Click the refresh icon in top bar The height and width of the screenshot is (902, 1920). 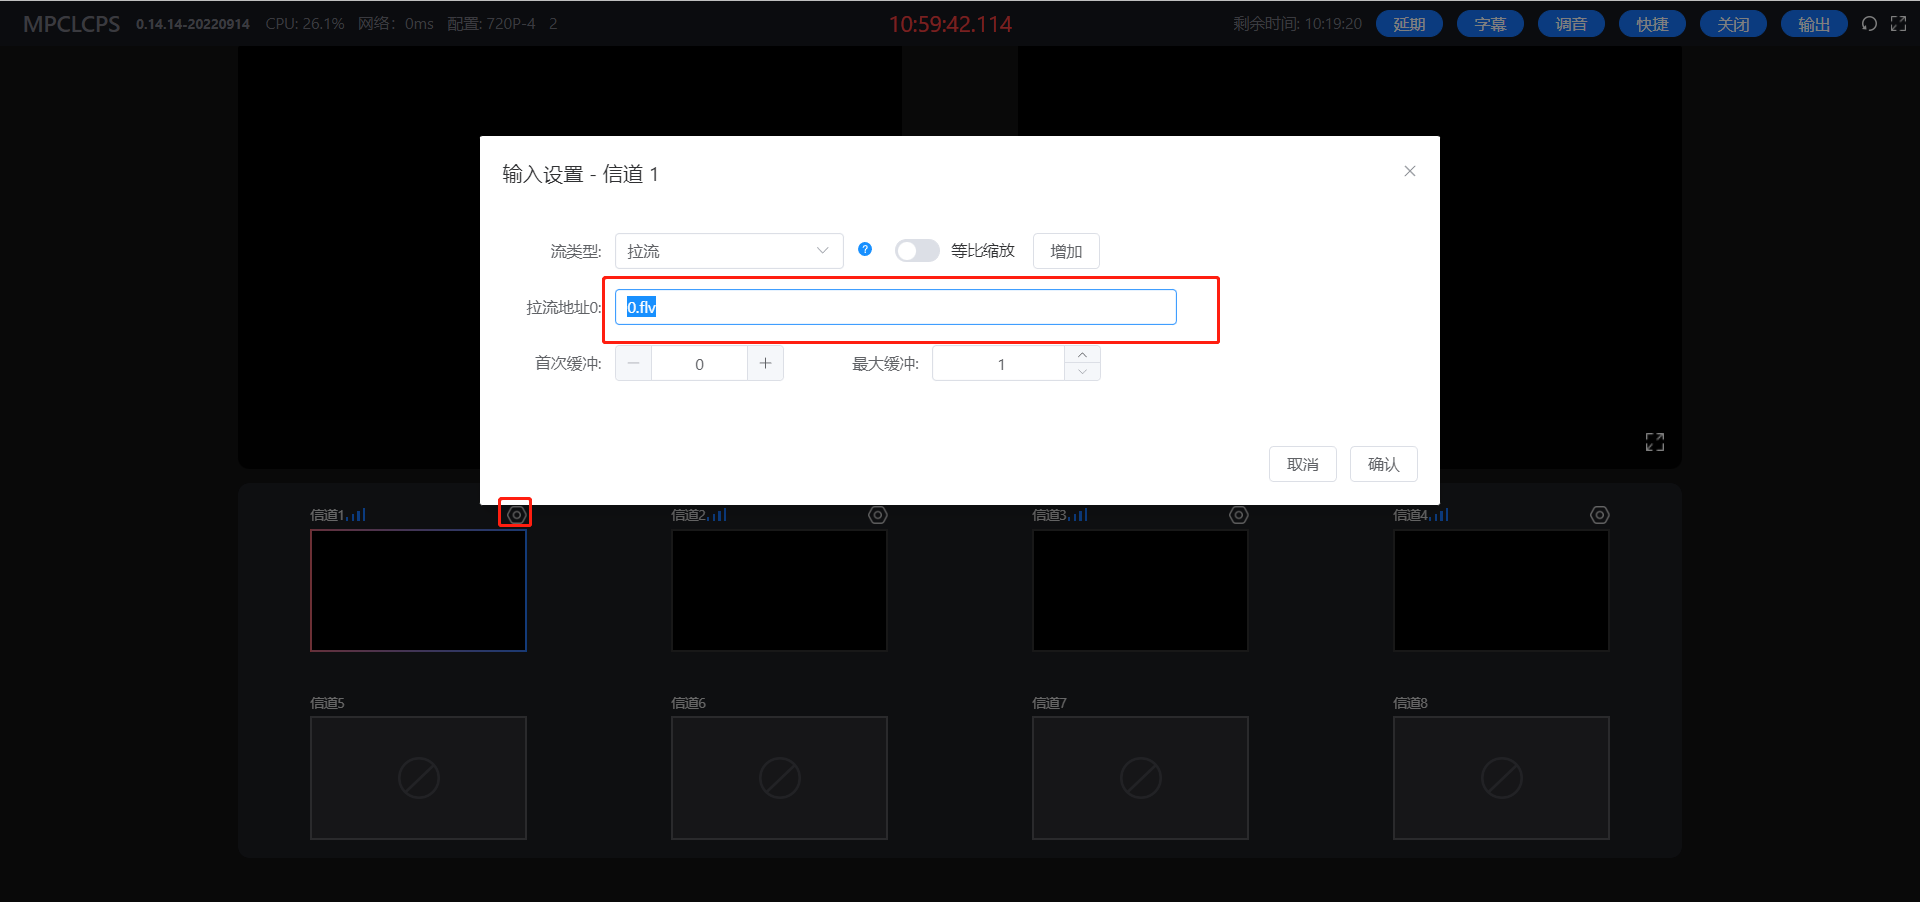tap(1868, 24)
